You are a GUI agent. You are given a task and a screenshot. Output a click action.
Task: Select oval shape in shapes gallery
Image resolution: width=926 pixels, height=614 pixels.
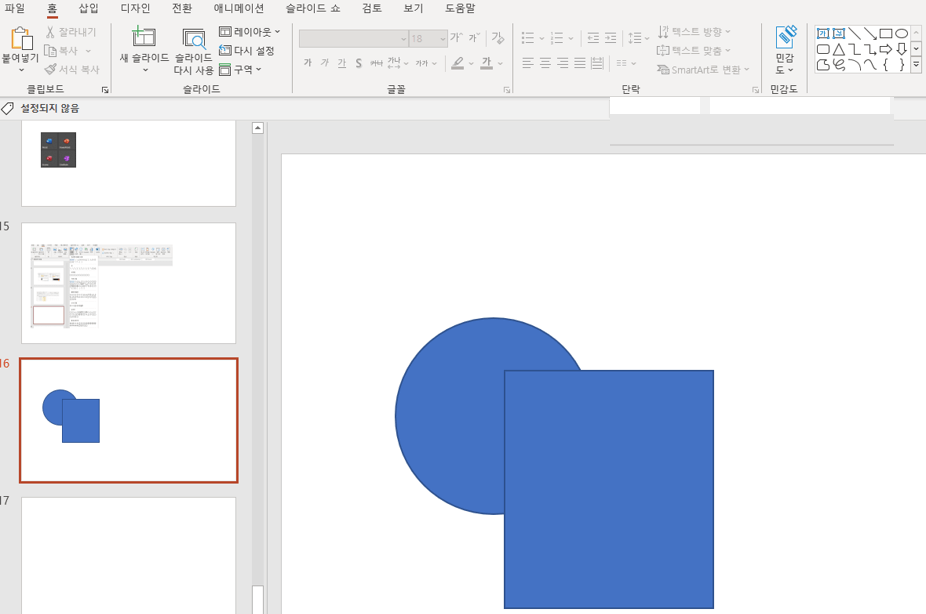pyautogui.click(x=901, y=34)
